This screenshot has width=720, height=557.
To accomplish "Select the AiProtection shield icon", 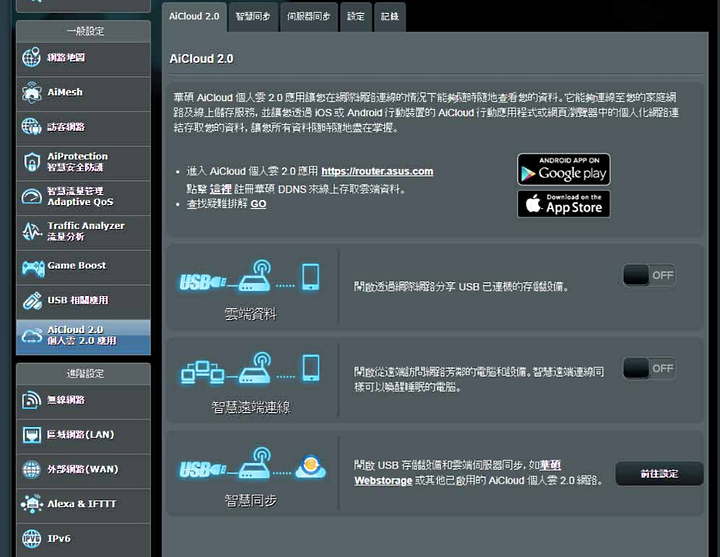I will (31, 162).
